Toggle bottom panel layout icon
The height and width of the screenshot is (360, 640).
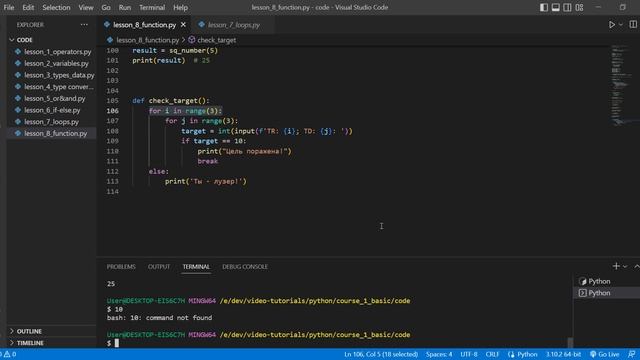pyautogui.click(x=556, y=7)
